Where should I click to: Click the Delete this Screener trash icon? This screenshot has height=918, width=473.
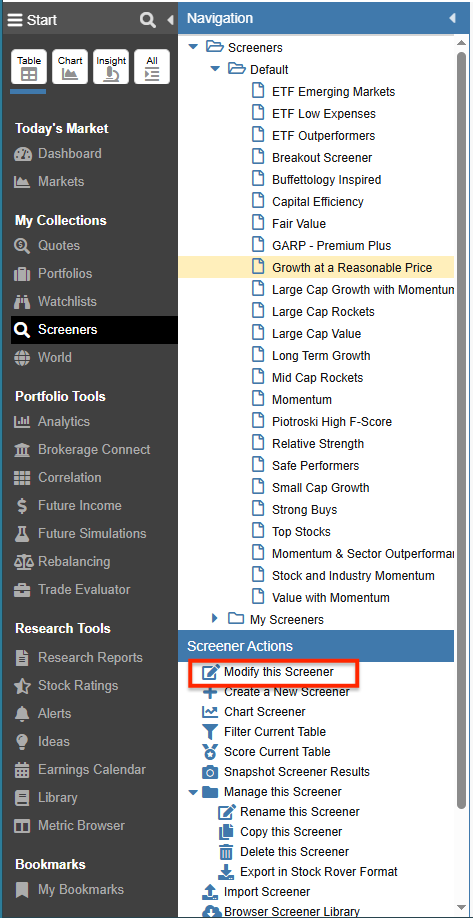pos(226,852)
